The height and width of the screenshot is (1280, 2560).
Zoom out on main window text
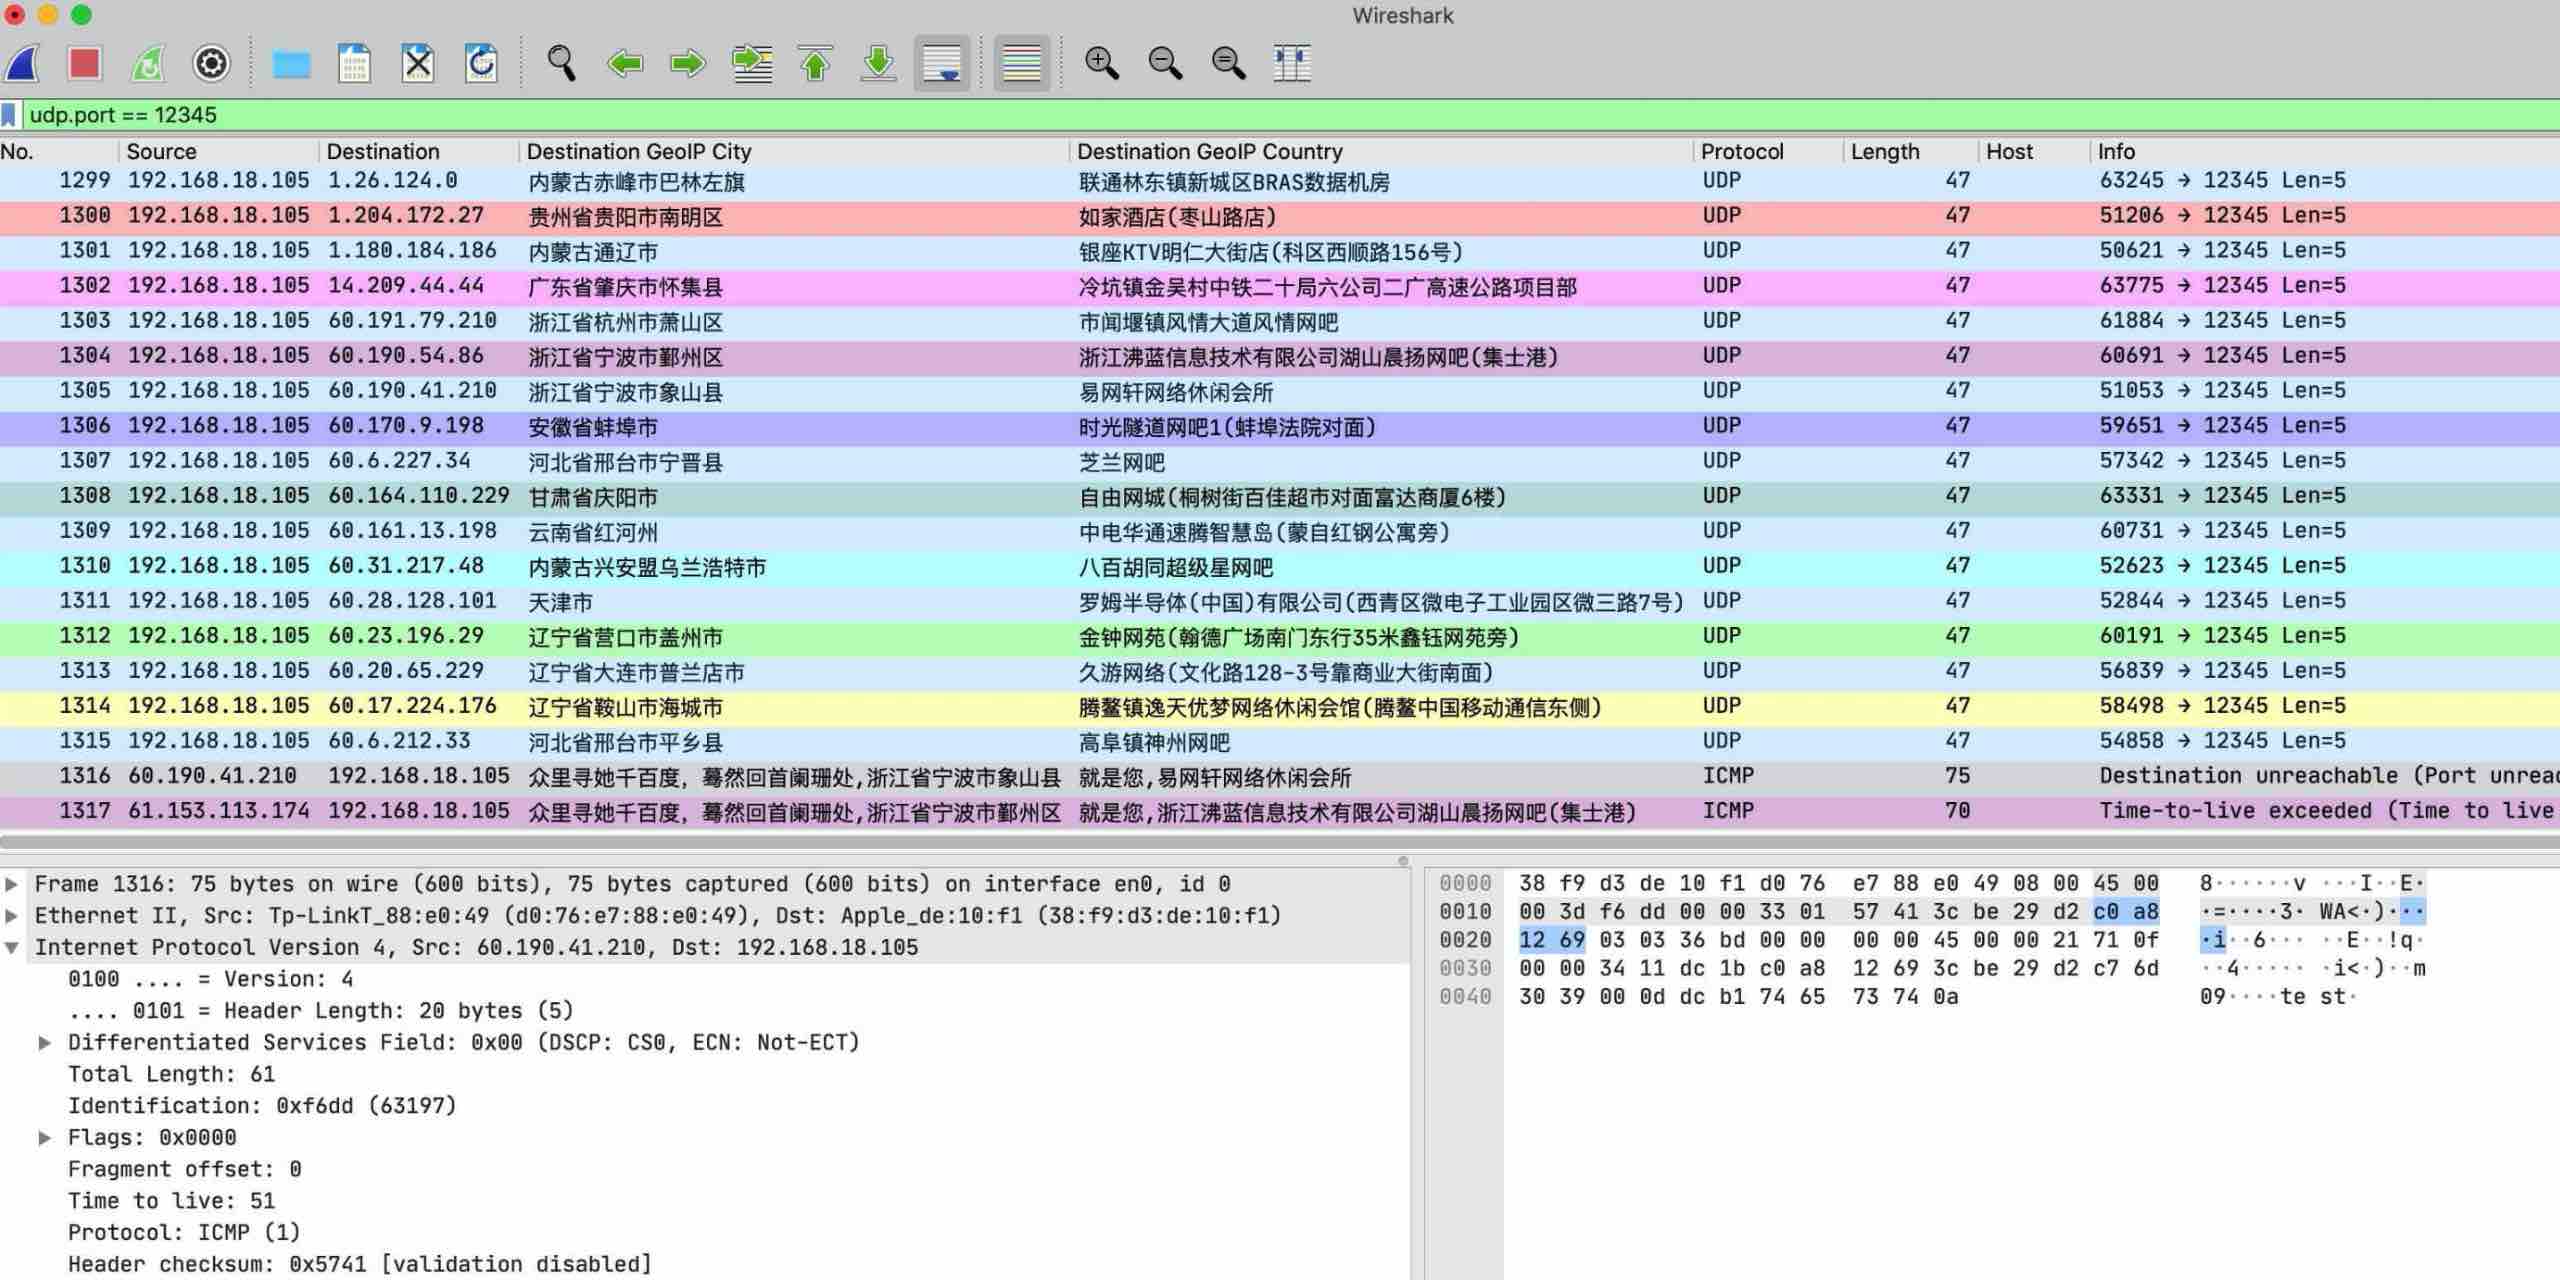click(x=1165, y=64)
